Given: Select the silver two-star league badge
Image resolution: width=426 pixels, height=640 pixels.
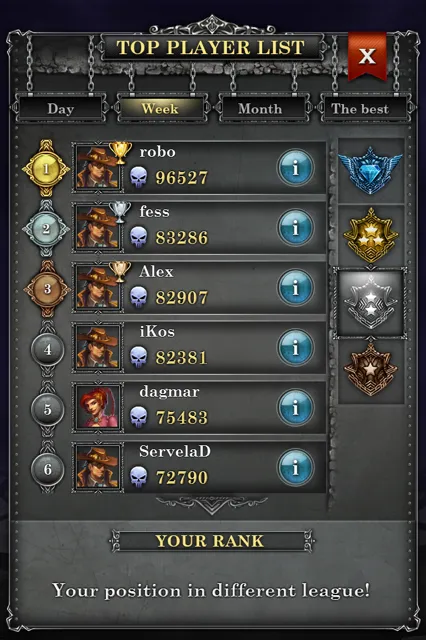Looking at the screenshot, I should 371,303.
